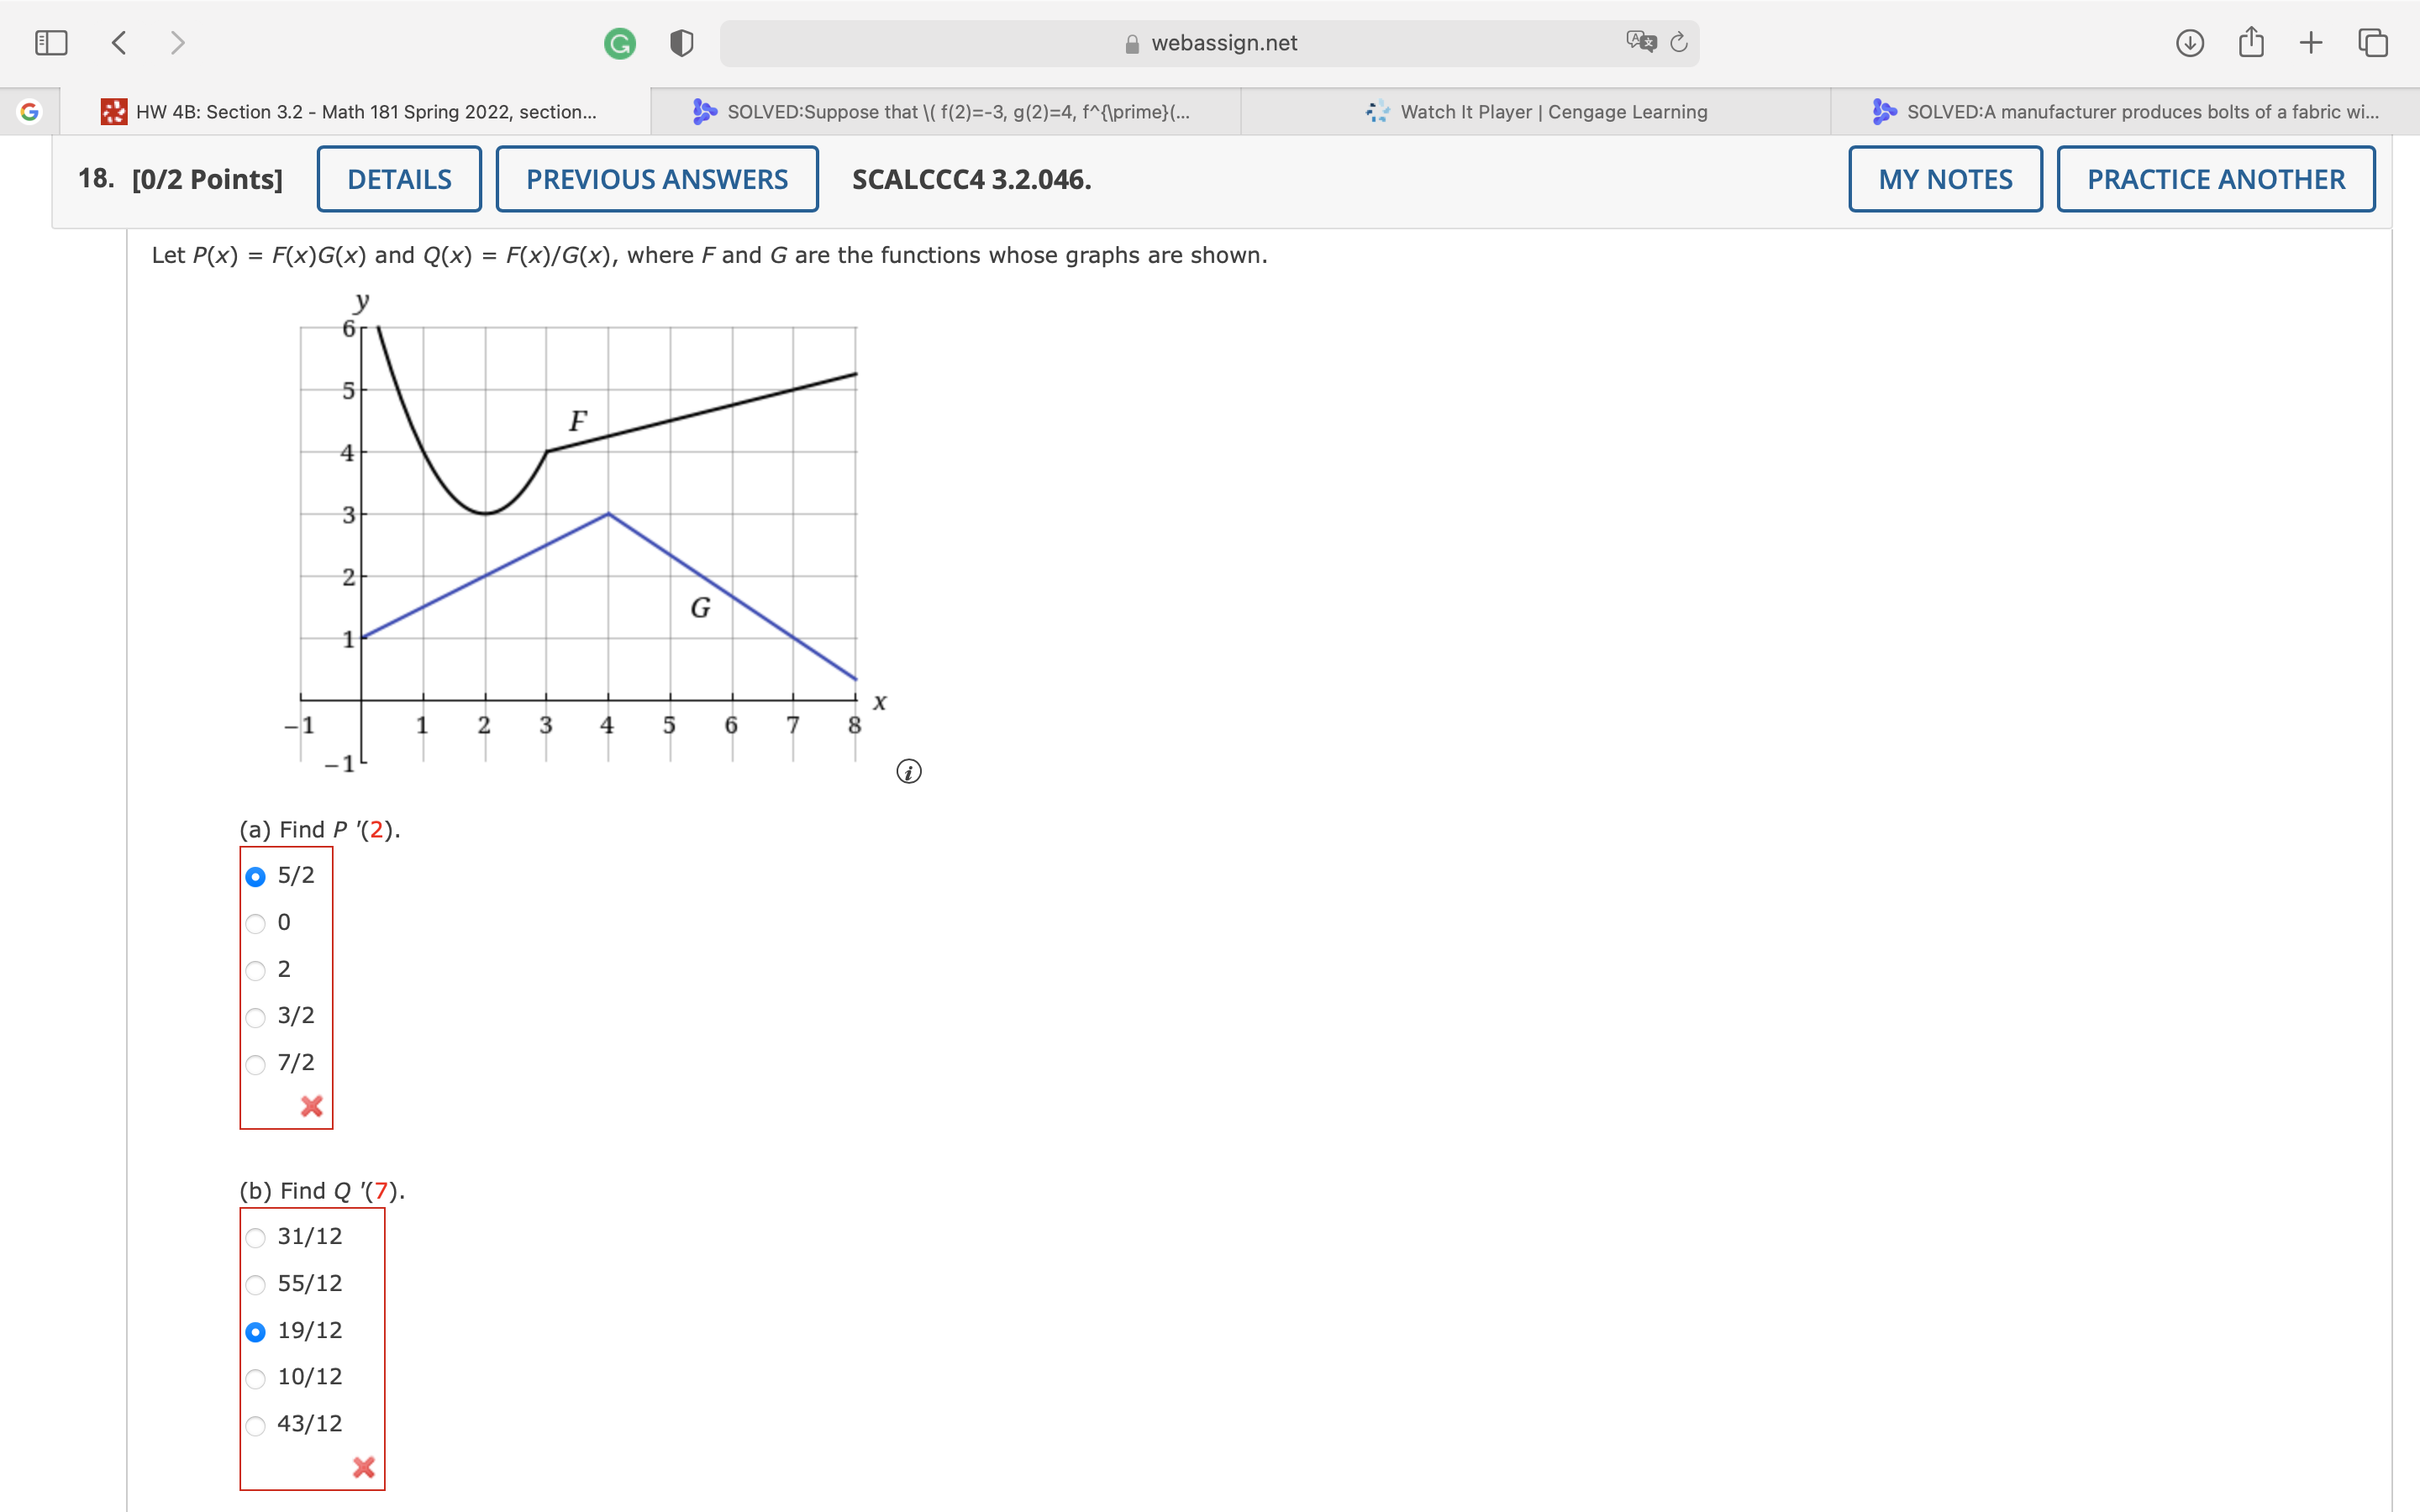
Task: Select the 0 answer choice
Action: click(256, 922)
